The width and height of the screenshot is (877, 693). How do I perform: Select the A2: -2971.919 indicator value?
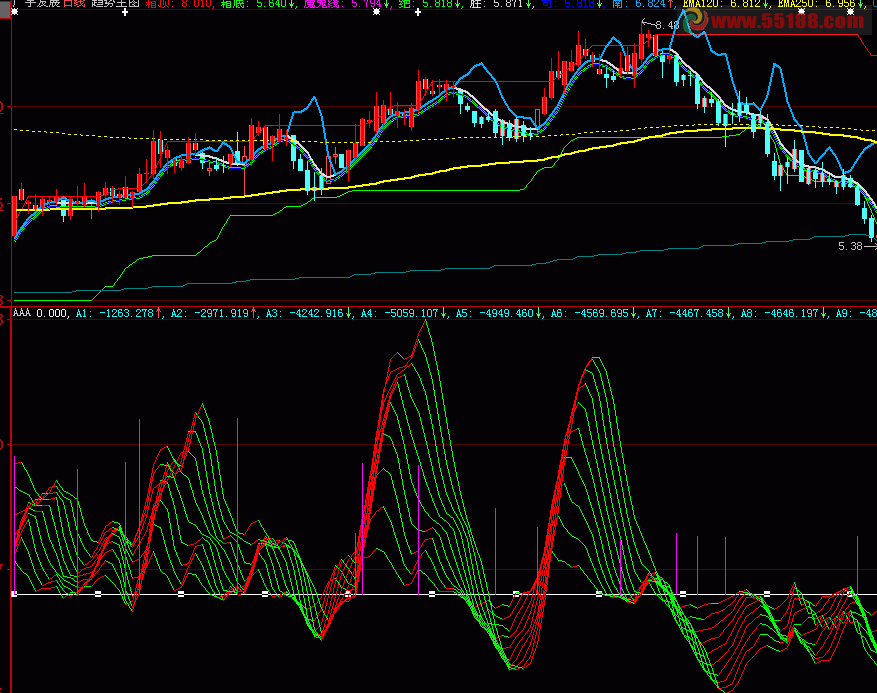point(214,313)
